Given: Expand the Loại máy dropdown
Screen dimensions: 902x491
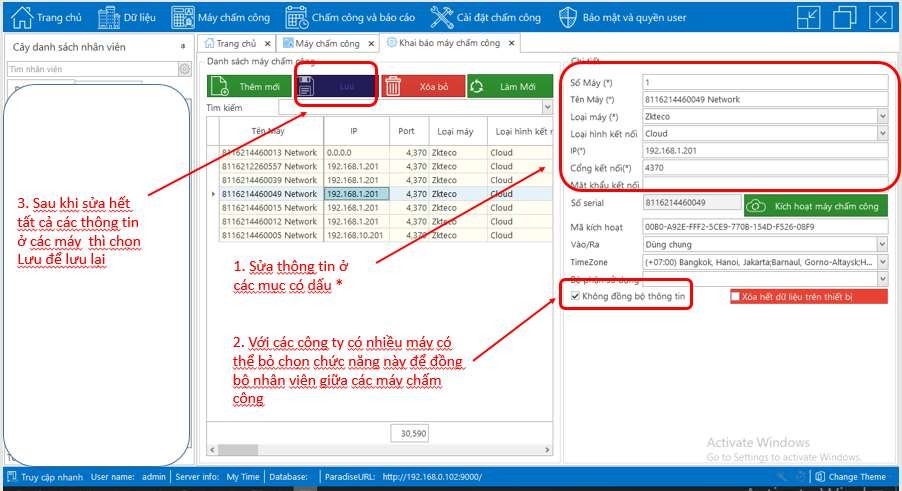Looking at the screenshot, I should coord(882,117).
